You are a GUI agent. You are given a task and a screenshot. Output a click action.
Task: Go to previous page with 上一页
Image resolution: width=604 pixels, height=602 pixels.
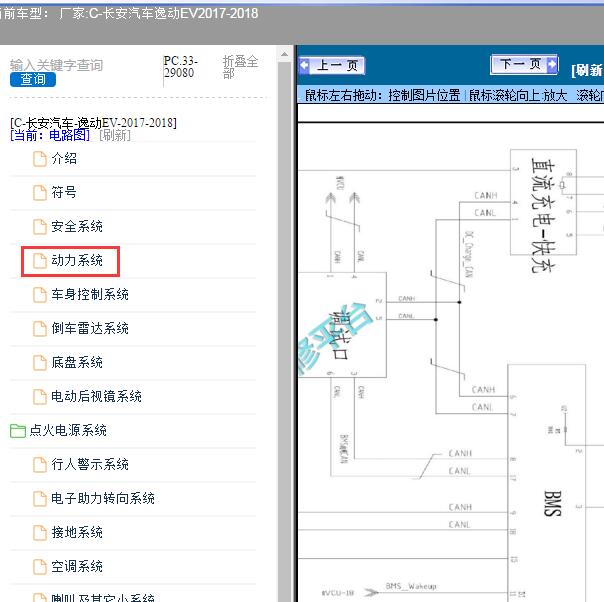pyautogui.click(x=332, y=65)
